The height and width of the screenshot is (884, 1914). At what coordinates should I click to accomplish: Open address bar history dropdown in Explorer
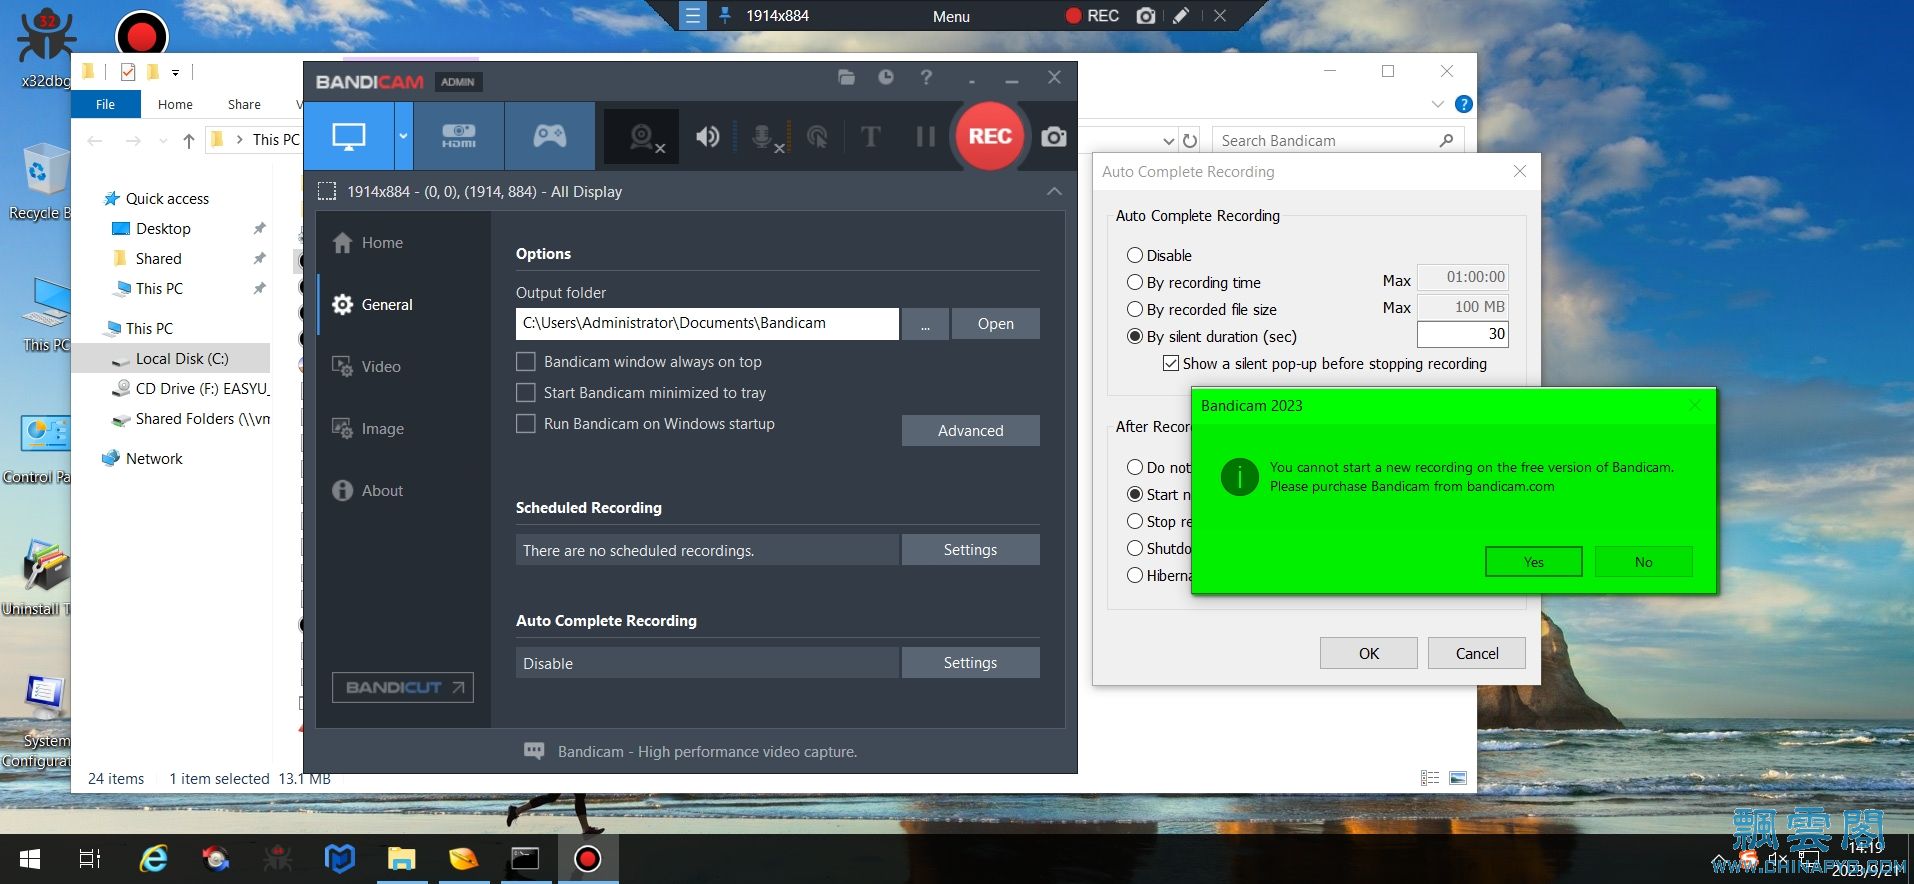coord(1168,141)
